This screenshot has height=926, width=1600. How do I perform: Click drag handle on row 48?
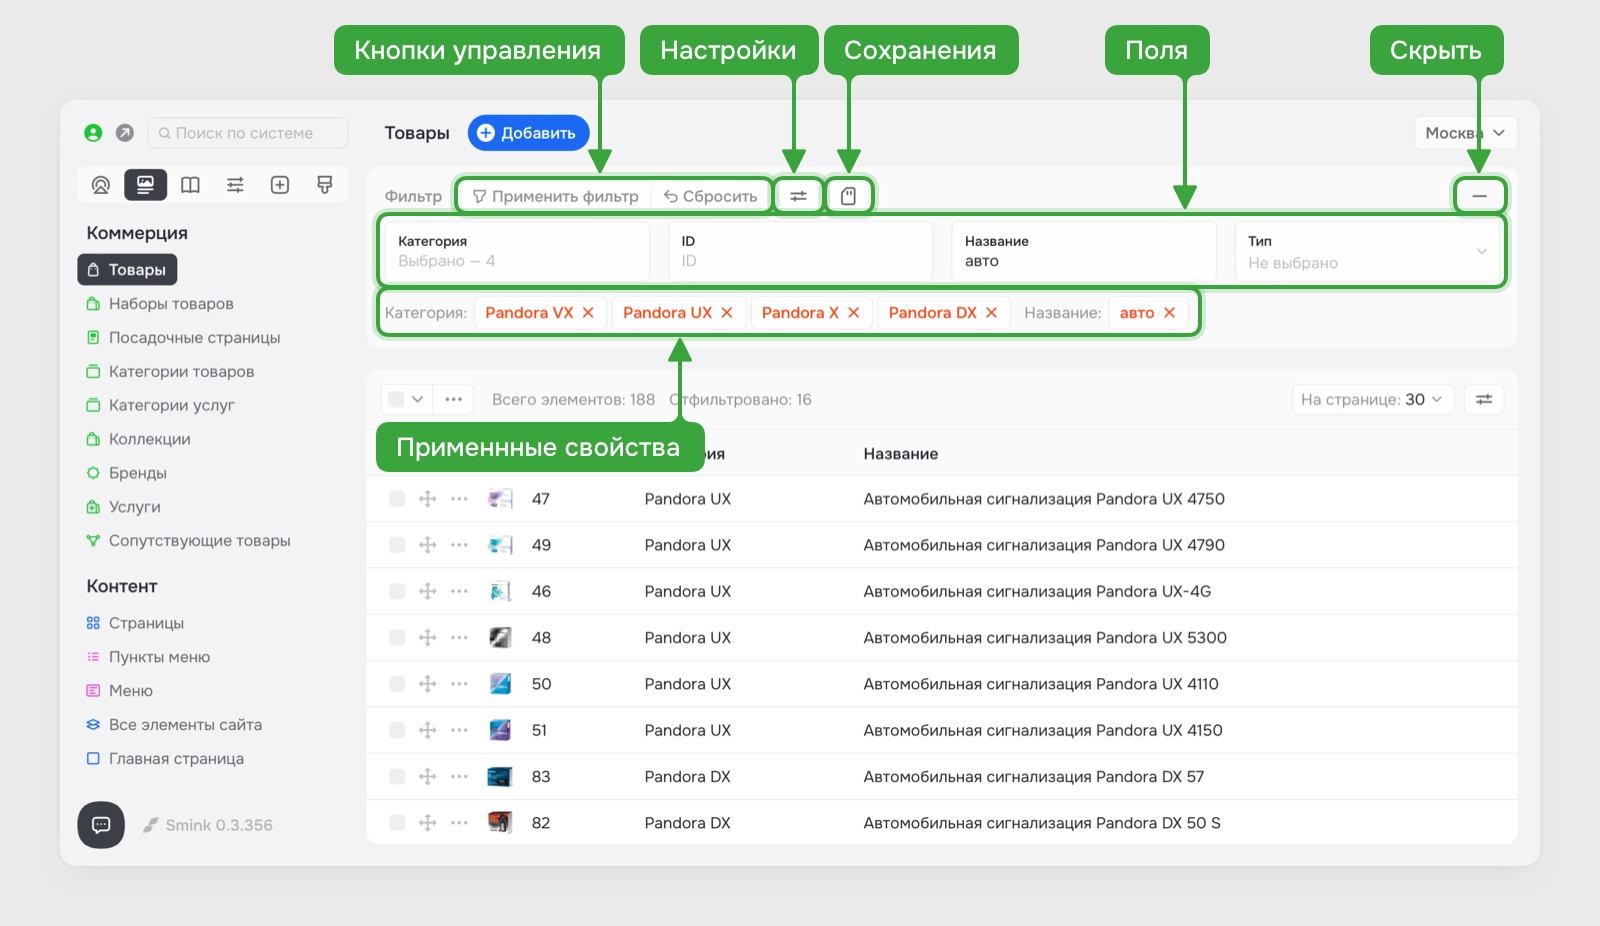click(x=428, y=638)
